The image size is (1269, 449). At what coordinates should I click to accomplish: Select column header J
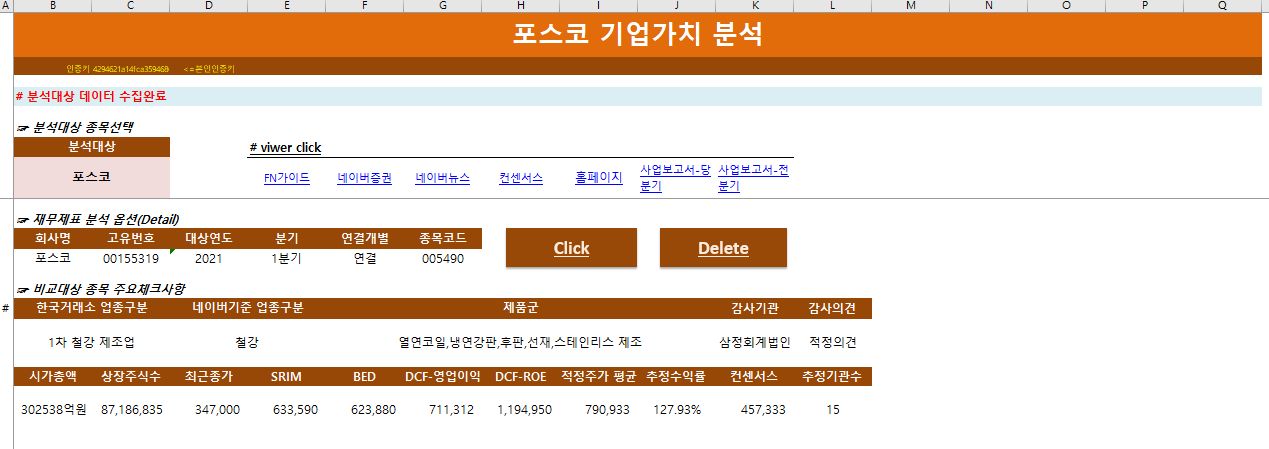click(x=677, y=6)
